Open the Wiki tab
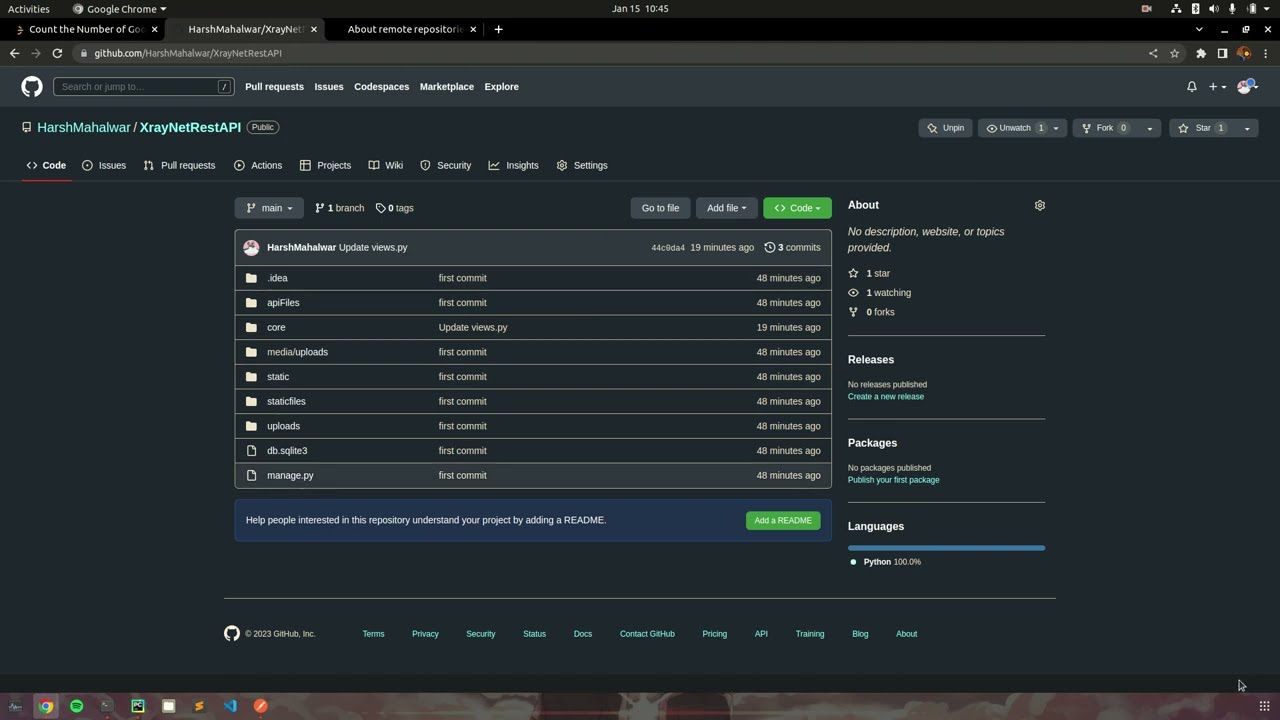 point(385,165)
